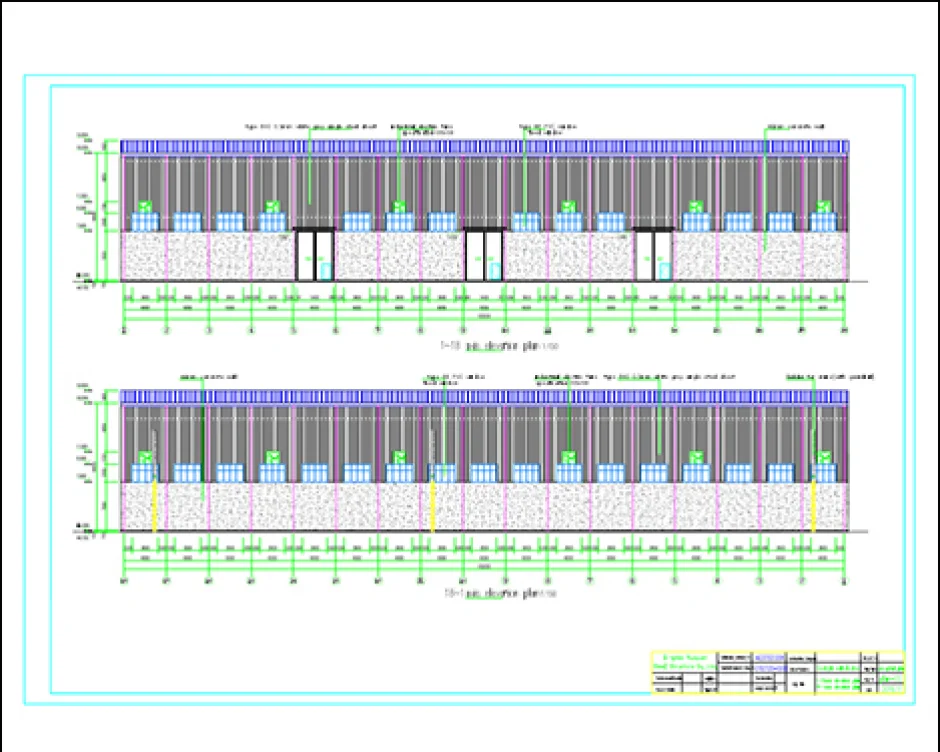Click the leftmost yellow column in lower elevation

click(154, 505)
